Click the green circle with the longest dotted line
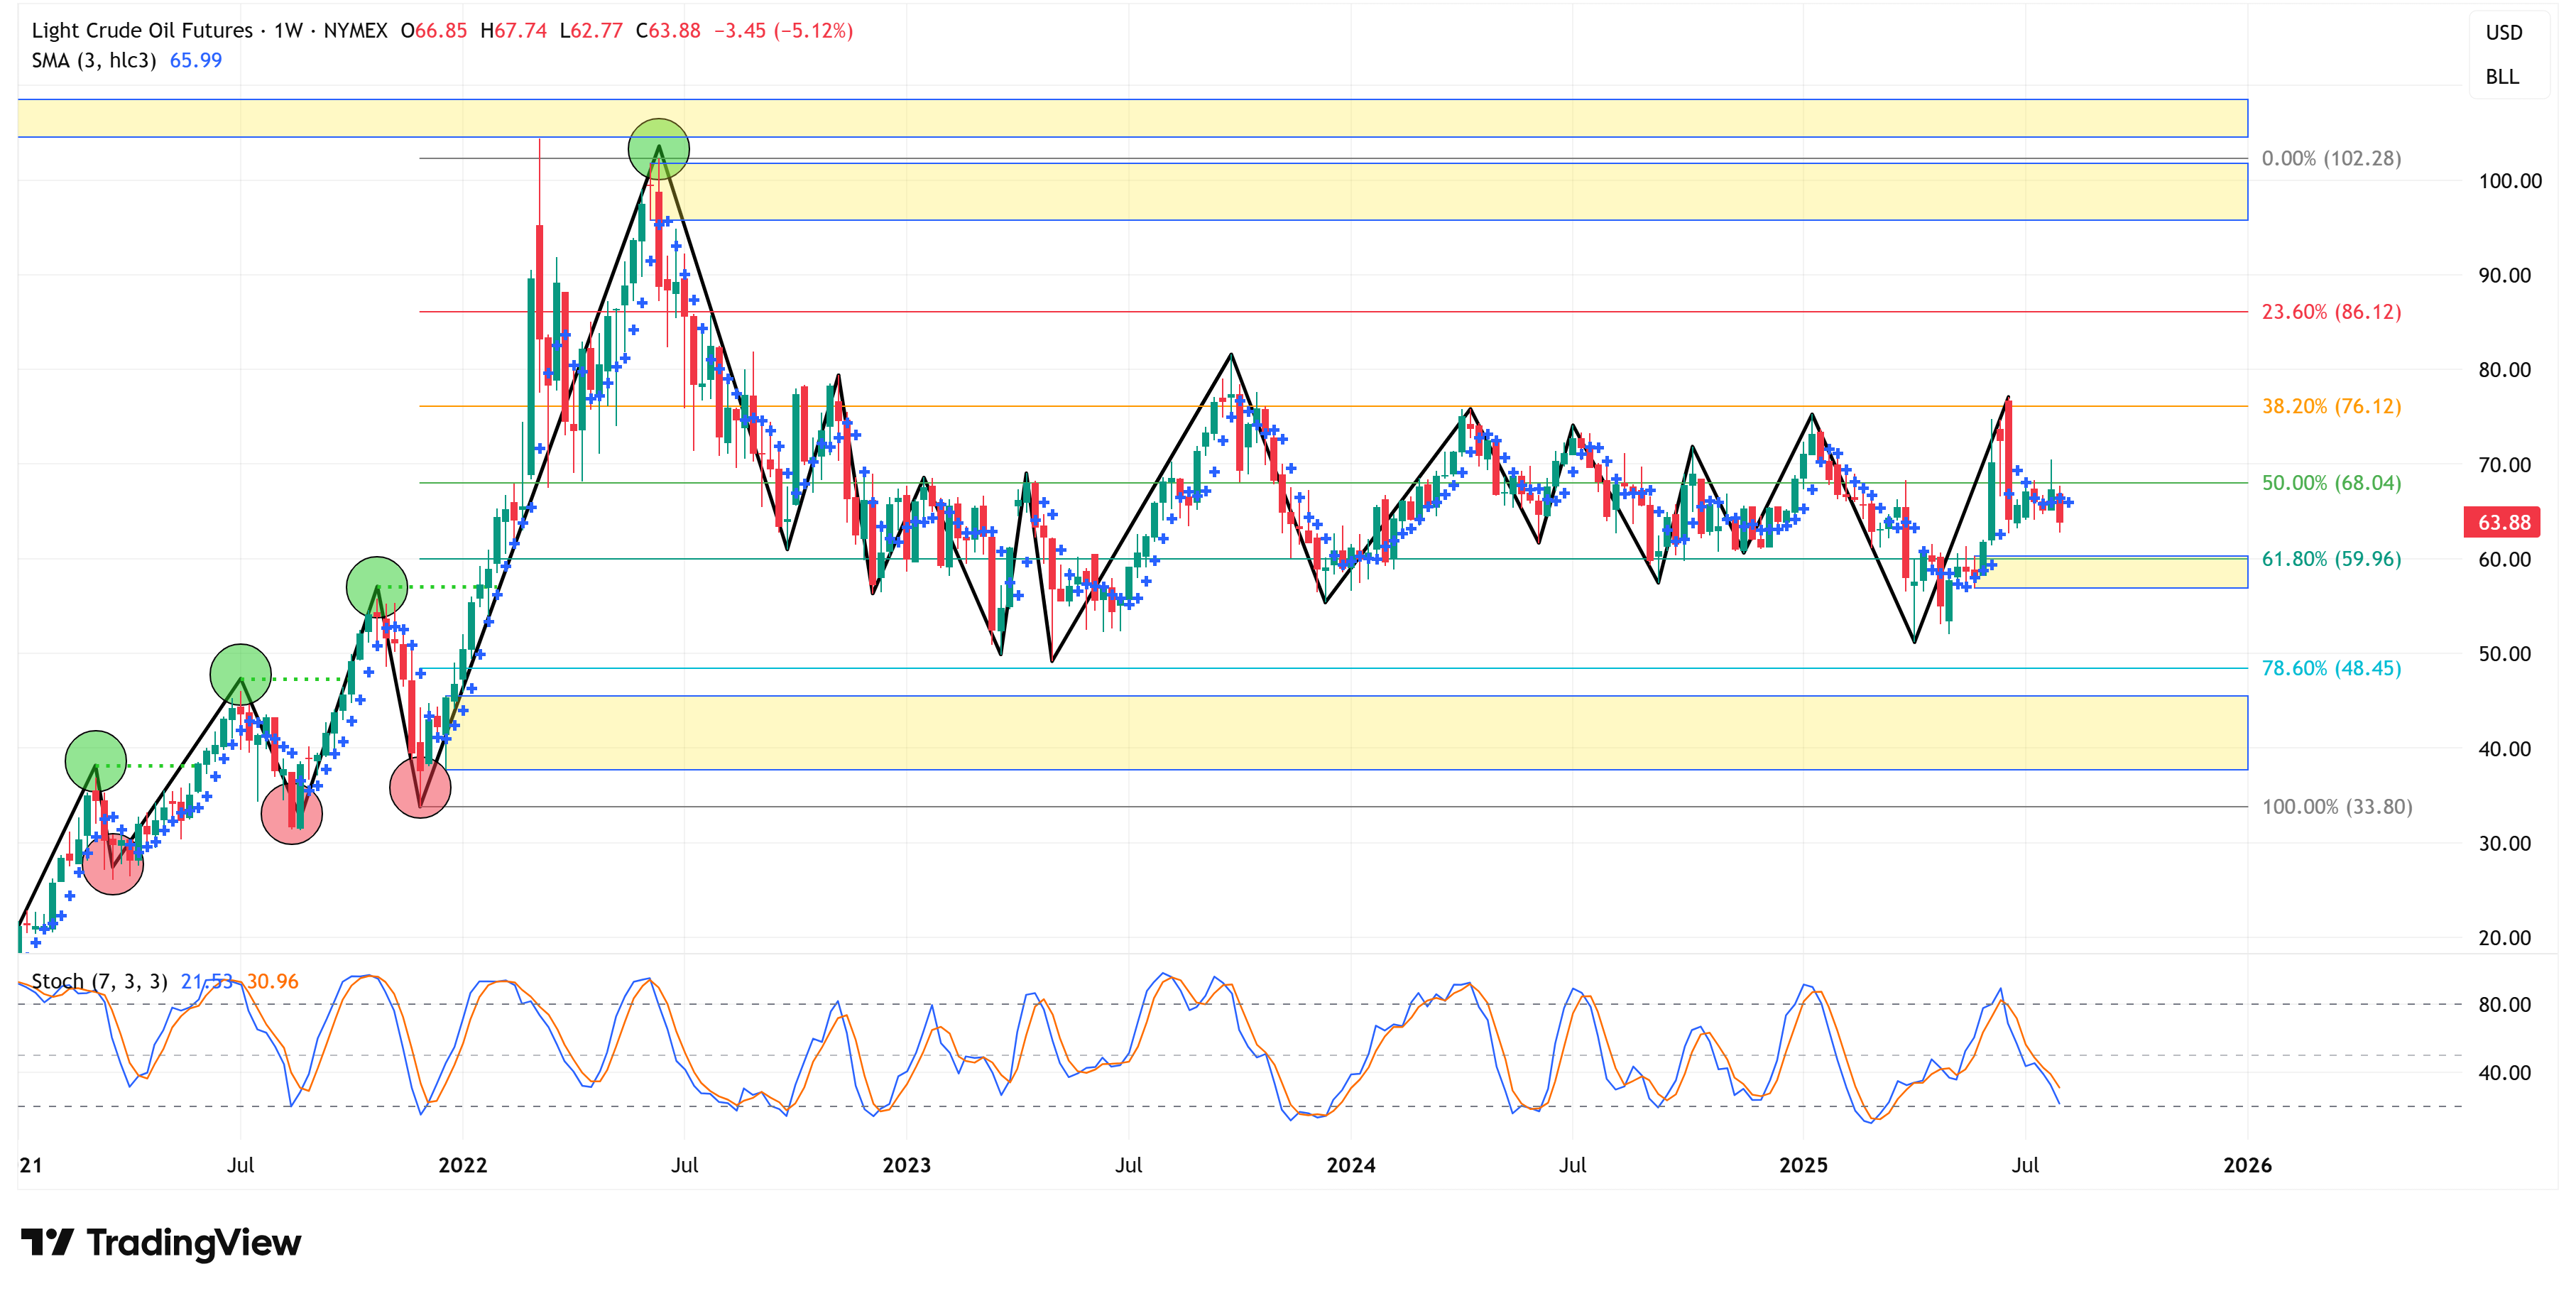This screenshot has height=1296, width=2576. (376, 587)
